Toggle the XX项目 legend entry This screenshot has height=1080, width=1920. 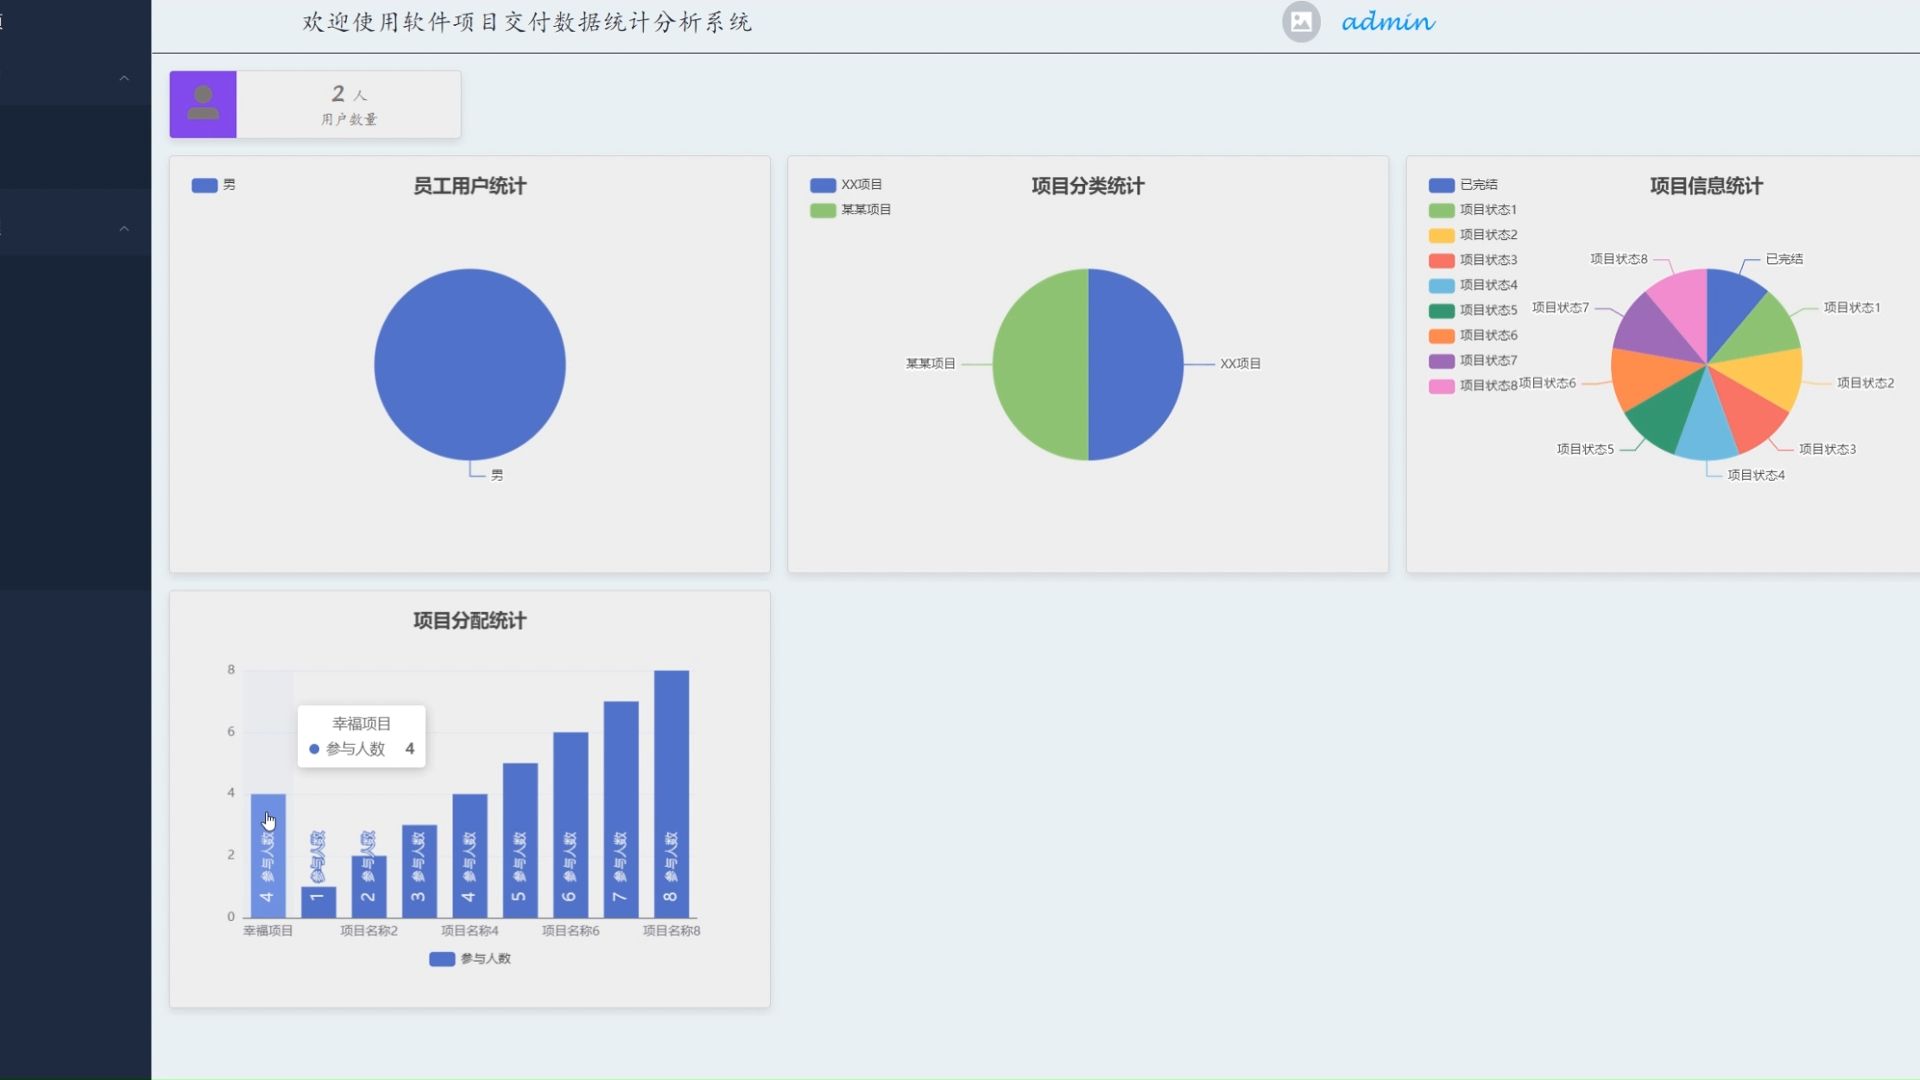[x=846, y=185]
